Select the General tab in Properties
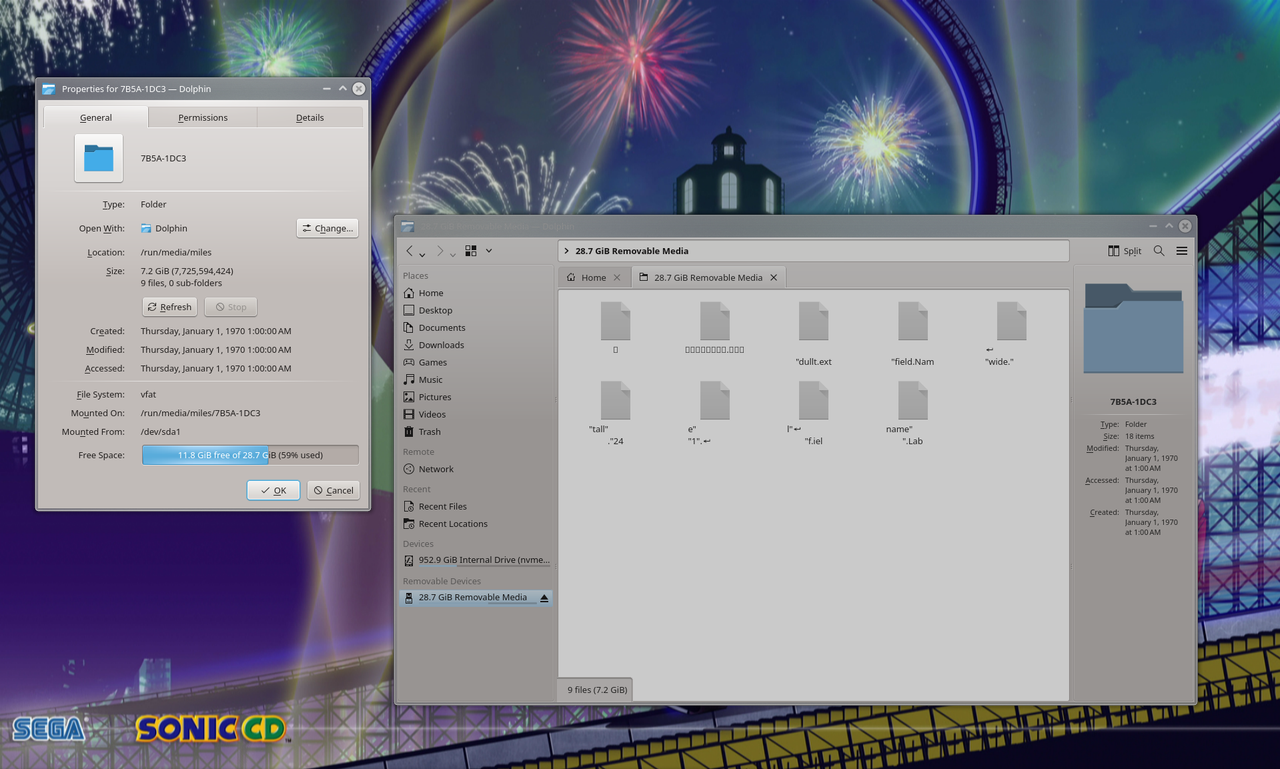The height and width of the screenshot is (769, 1280). (x=96, y=117)
